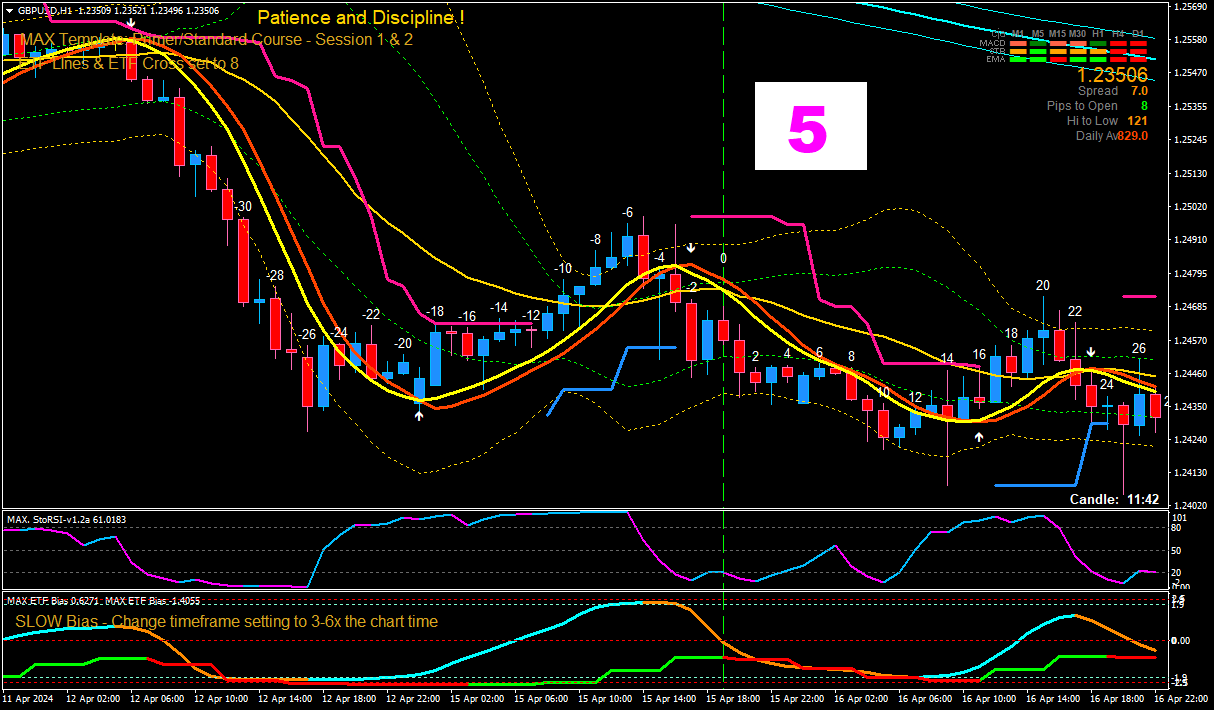Click the 1.25130 level on price axis
The image size is (1214, 710).
point(1190,173)
